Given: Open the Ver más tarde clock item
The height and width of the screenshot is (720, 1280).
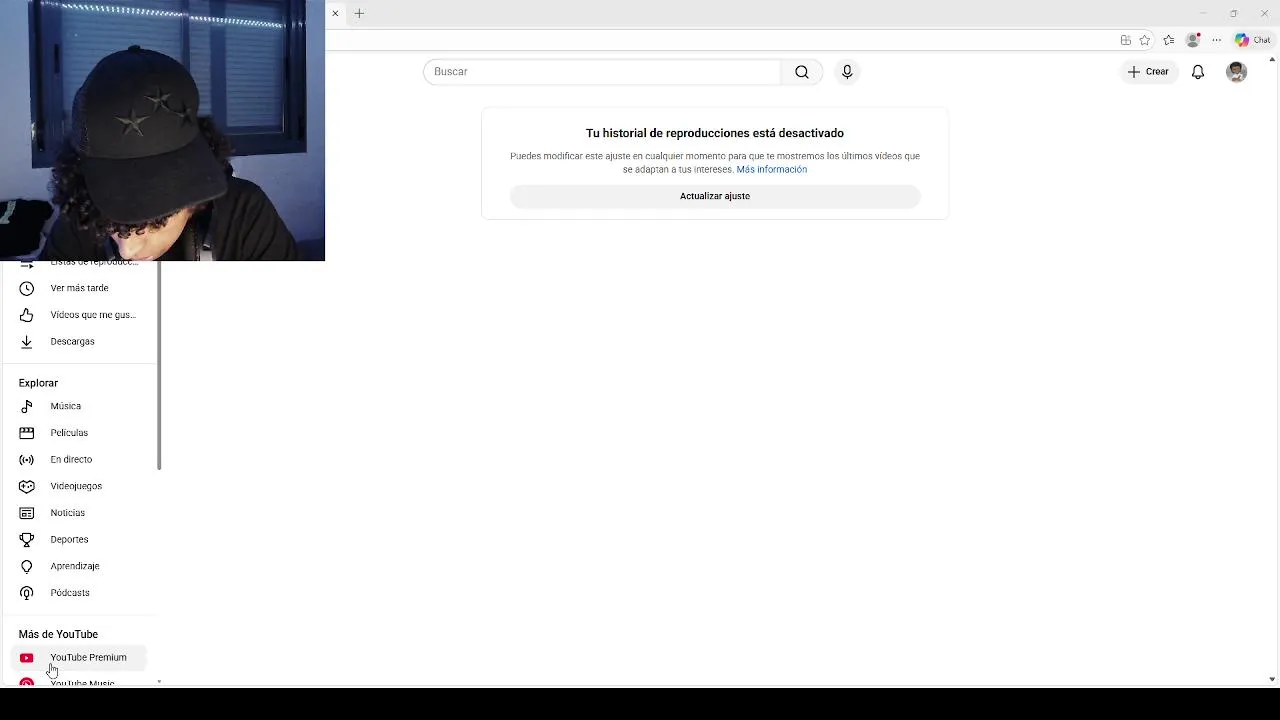Looking at the screenshot, I should pyautogui.click(x=78, y=288).
